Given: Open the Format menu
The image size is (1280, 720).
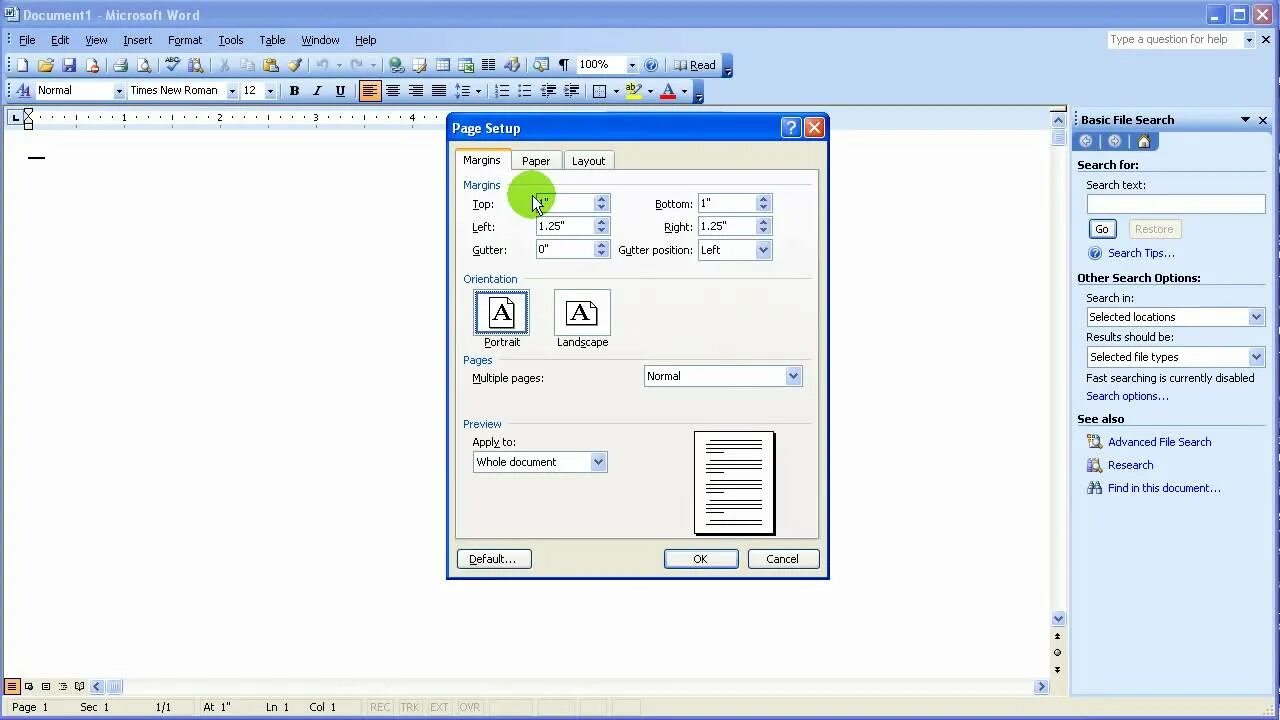Looking at the screenshot, I should click(x=185, y=40).
